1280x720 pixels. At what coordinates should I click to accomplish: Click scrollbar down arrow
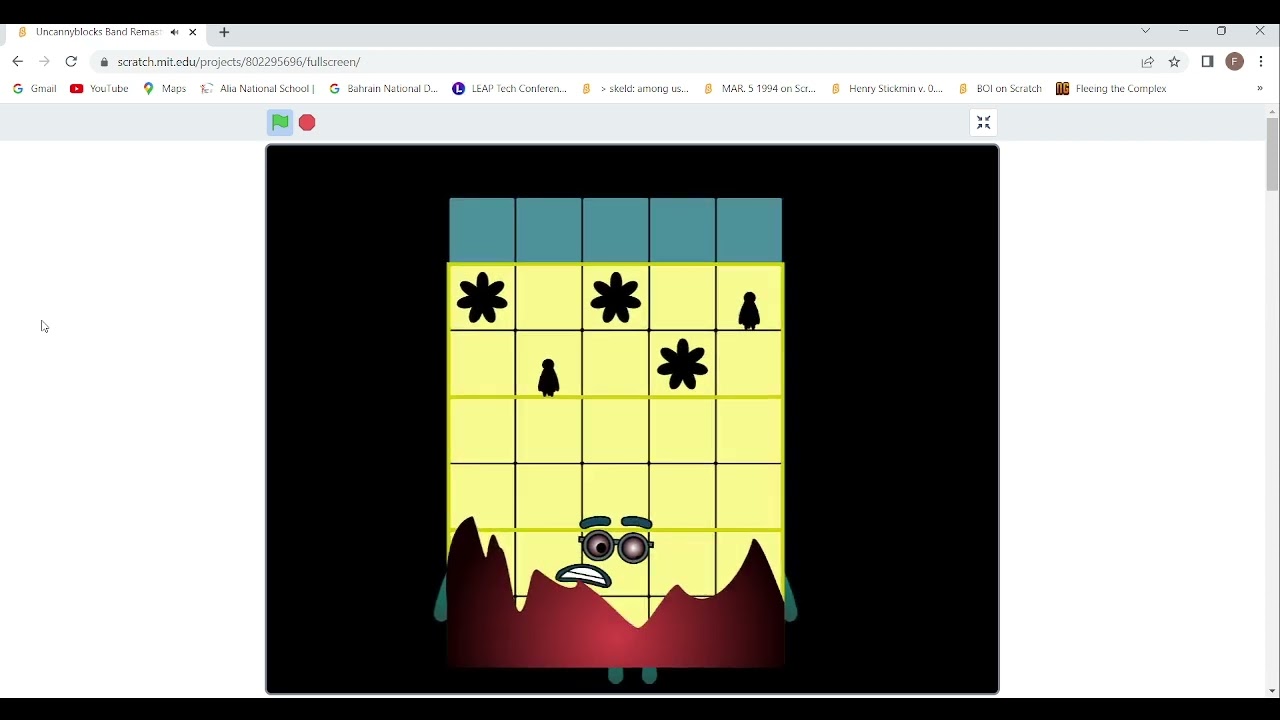tap(1272, 691)
